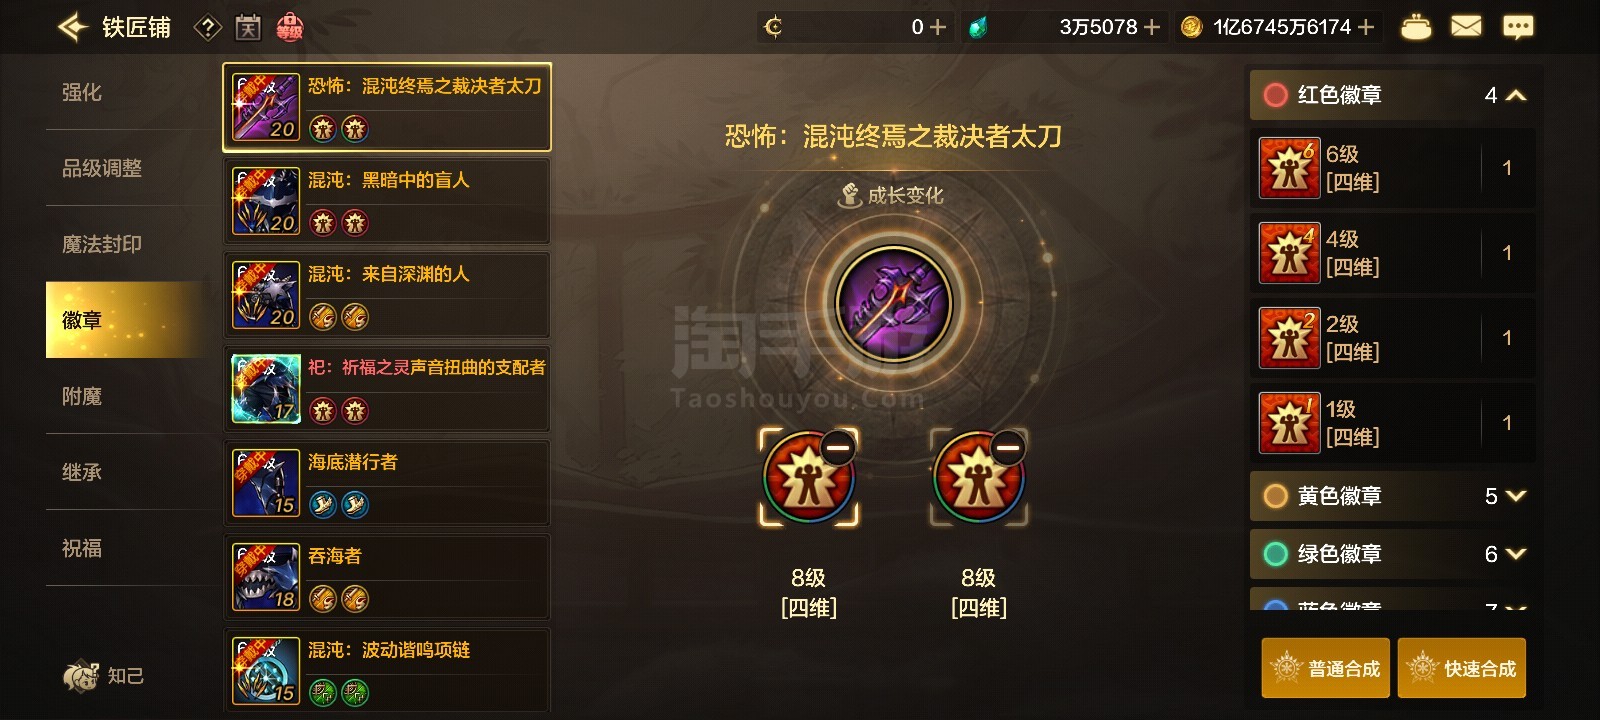
Task: Select the 6级 四维 red emblem
Action: point(1392,168)
